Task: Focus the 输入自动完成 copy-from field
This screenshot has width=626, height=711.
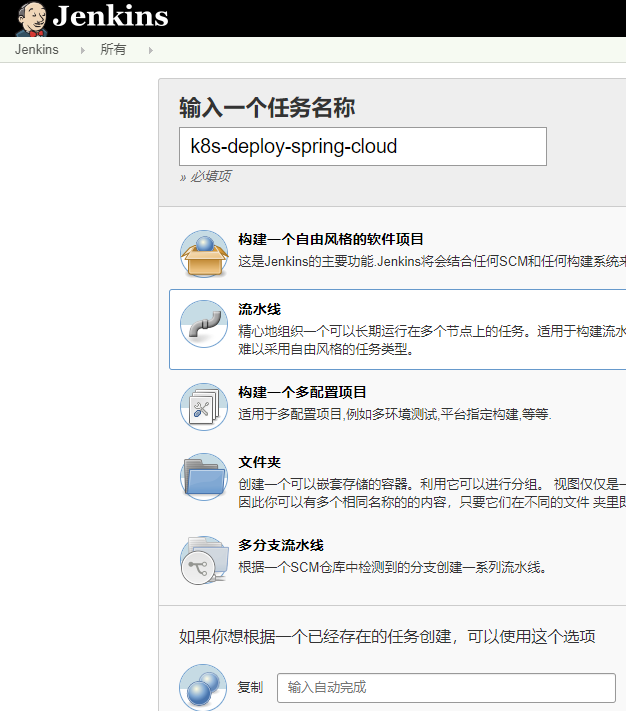Action: 446,688
